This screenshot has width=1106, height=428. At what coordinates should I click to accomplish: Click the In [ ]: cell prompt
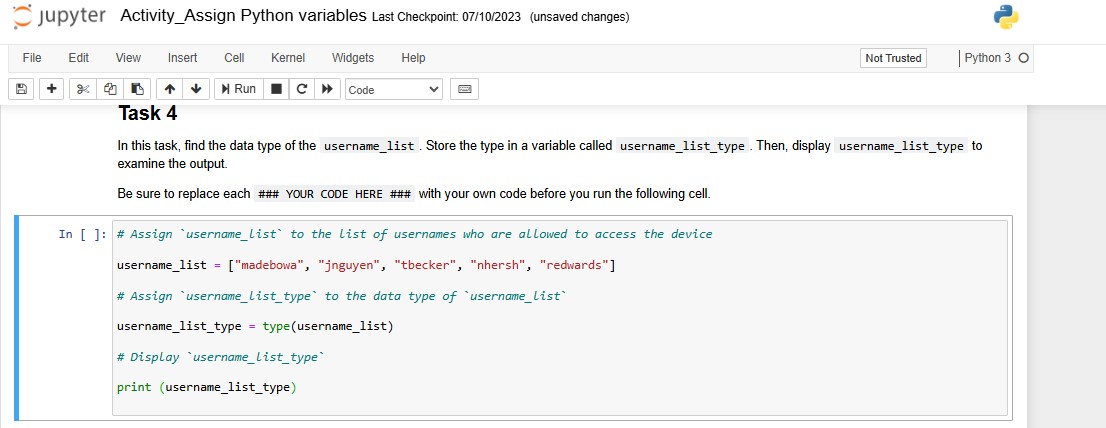point(83,234)
